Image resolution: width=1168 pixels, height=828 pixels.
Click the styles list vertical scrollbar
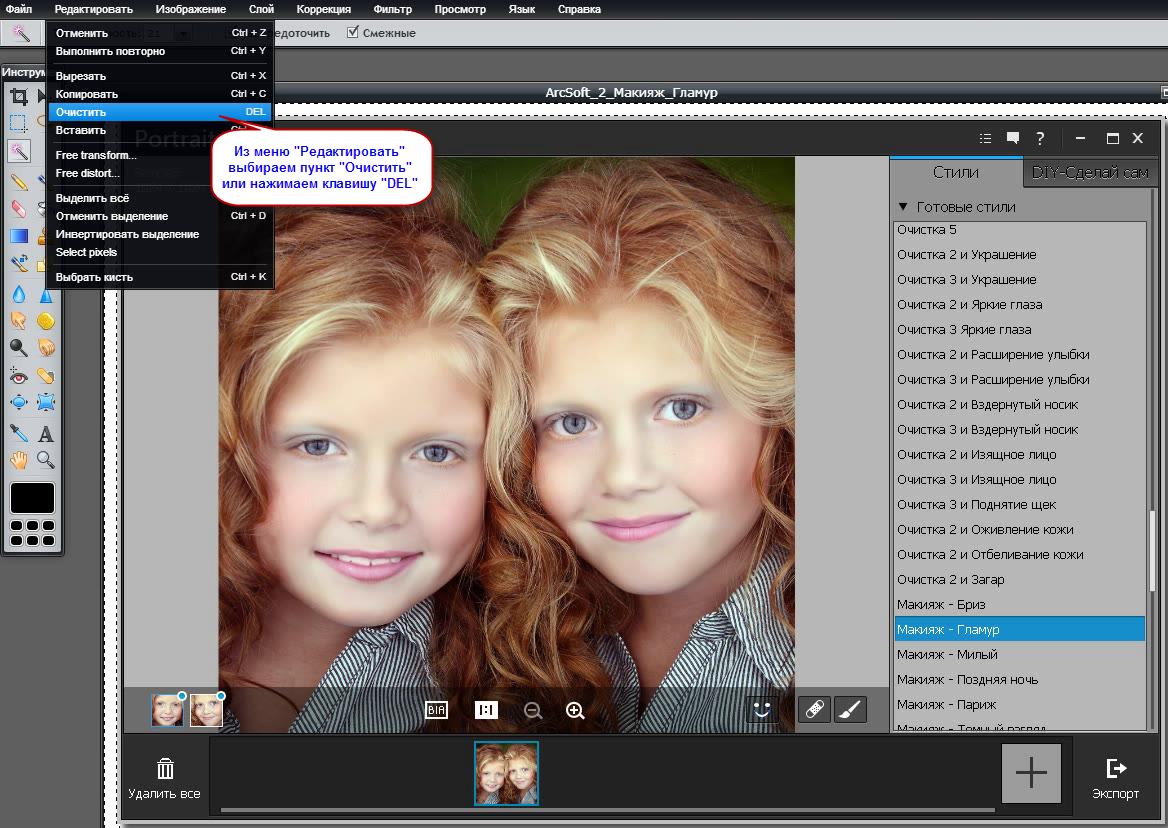1152,551
